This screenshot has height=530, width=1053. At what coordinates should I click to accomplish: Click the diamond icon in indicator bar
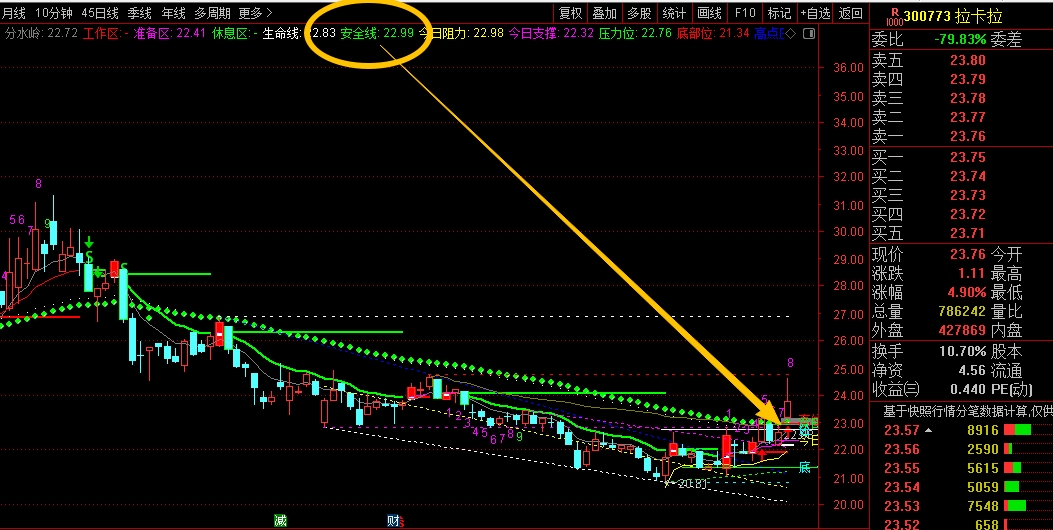[790, 34]
